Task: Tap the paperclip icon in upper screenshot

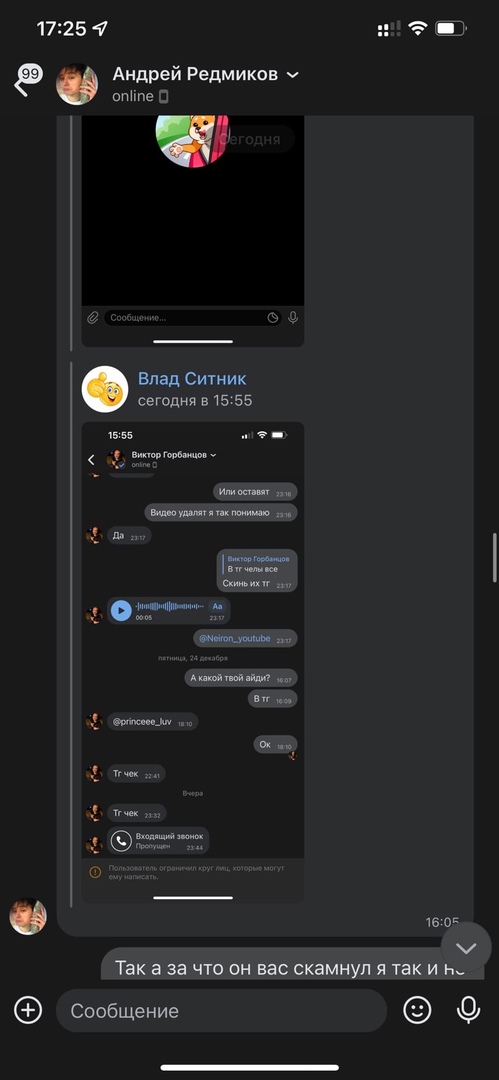Action: [92, 318]
